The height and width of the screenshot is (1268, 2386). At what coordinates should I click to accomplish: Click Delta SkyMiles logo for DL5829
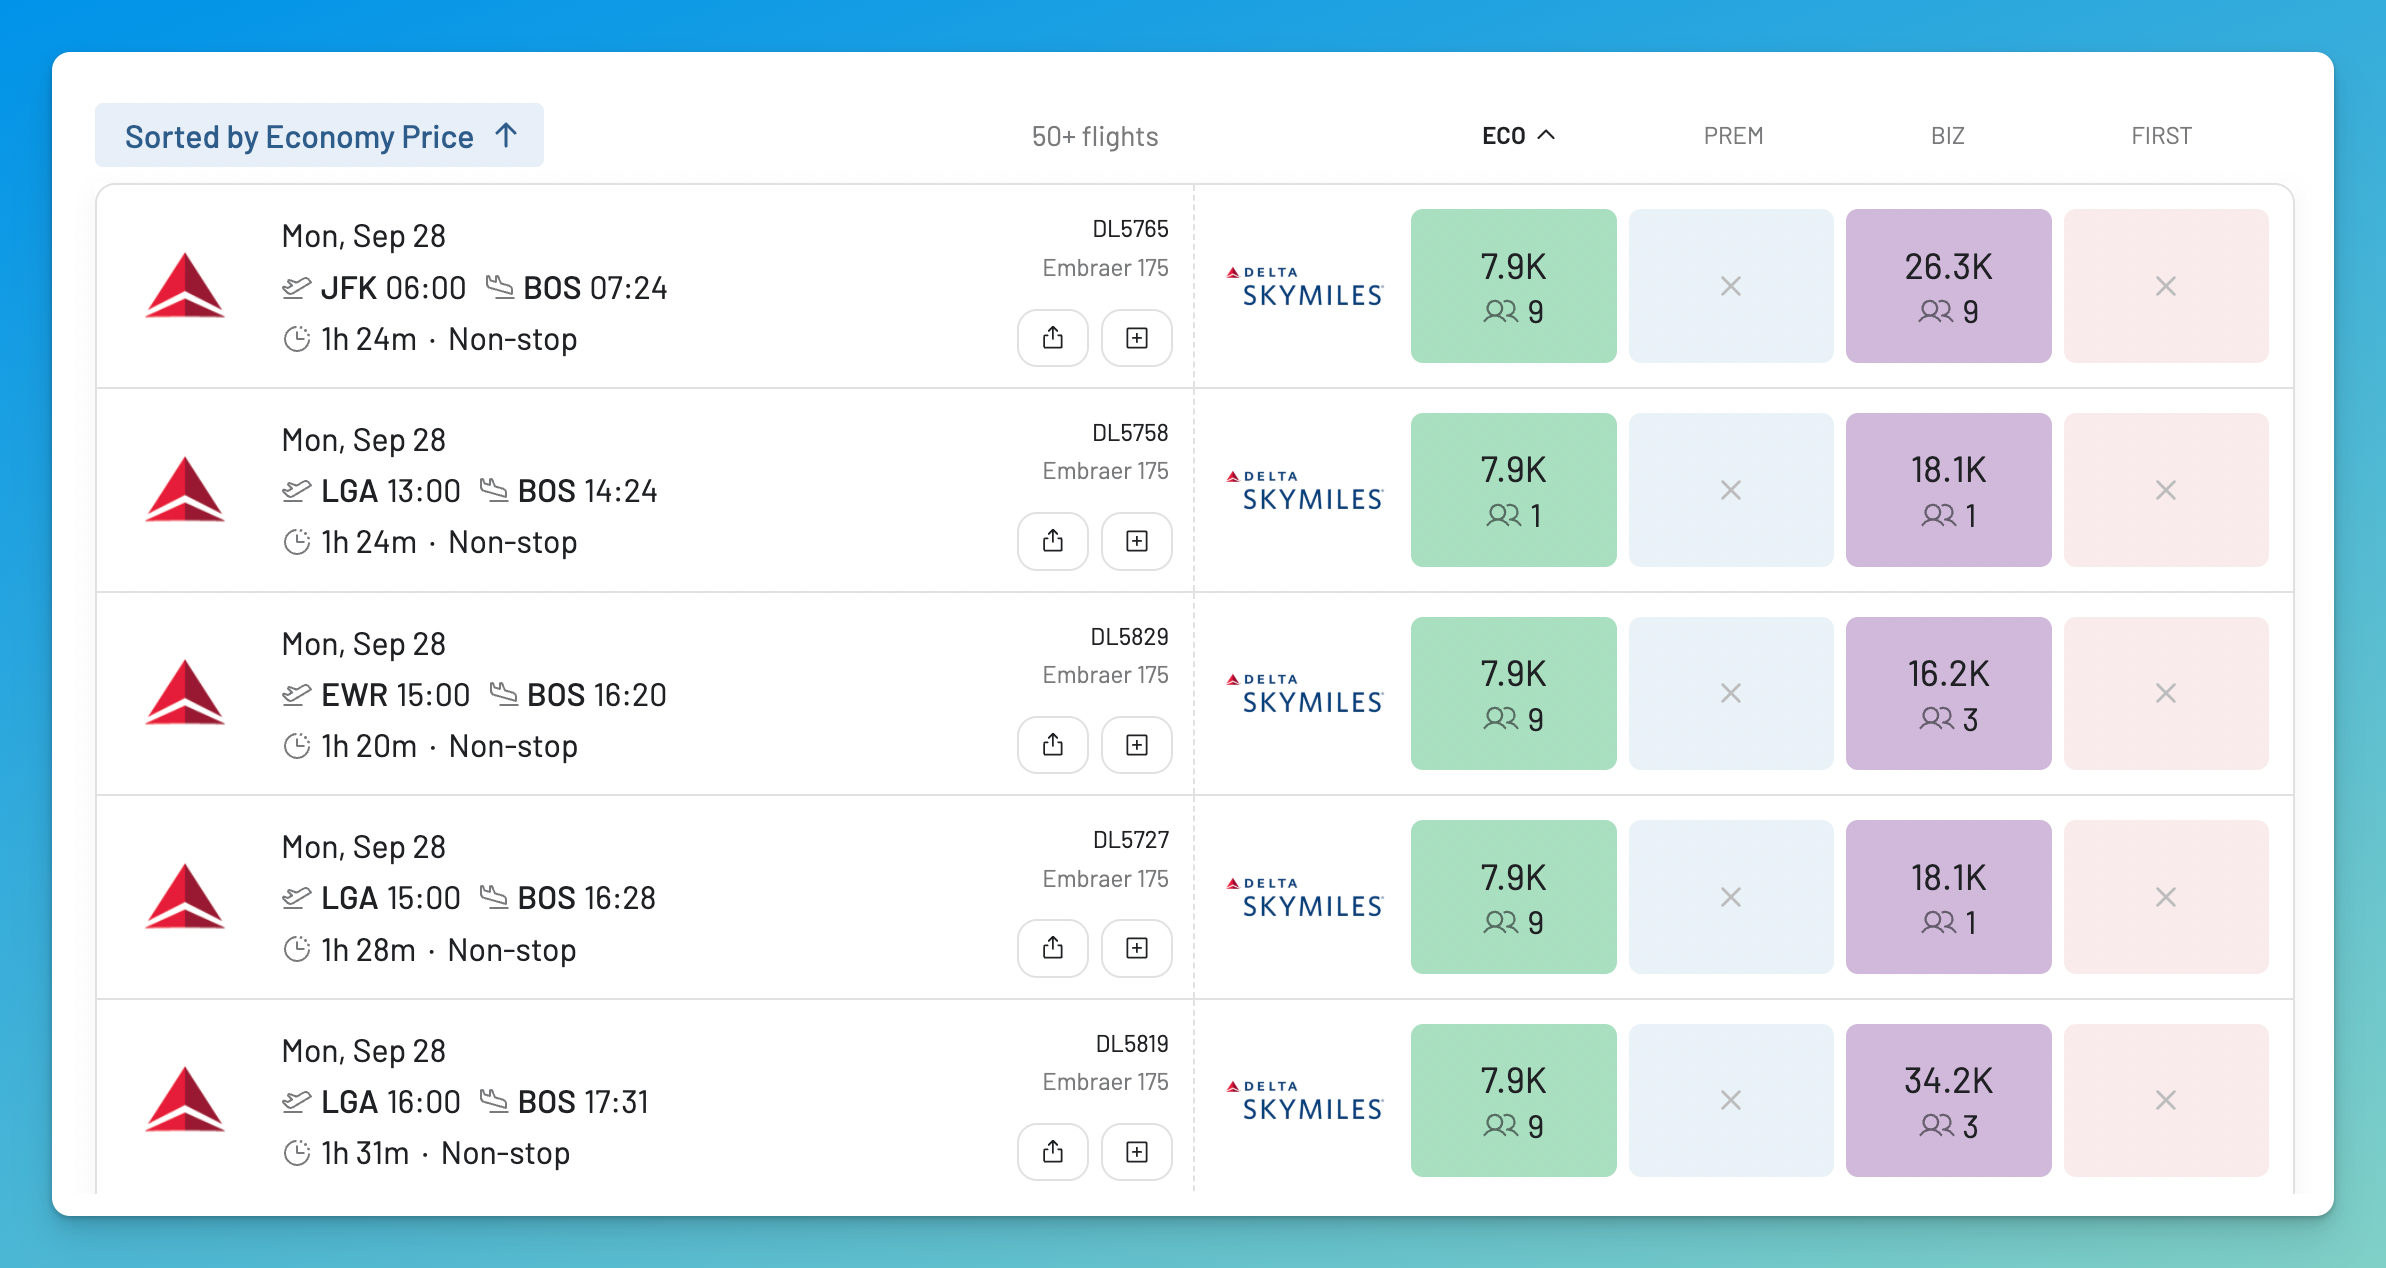(x=1305, y=693)
